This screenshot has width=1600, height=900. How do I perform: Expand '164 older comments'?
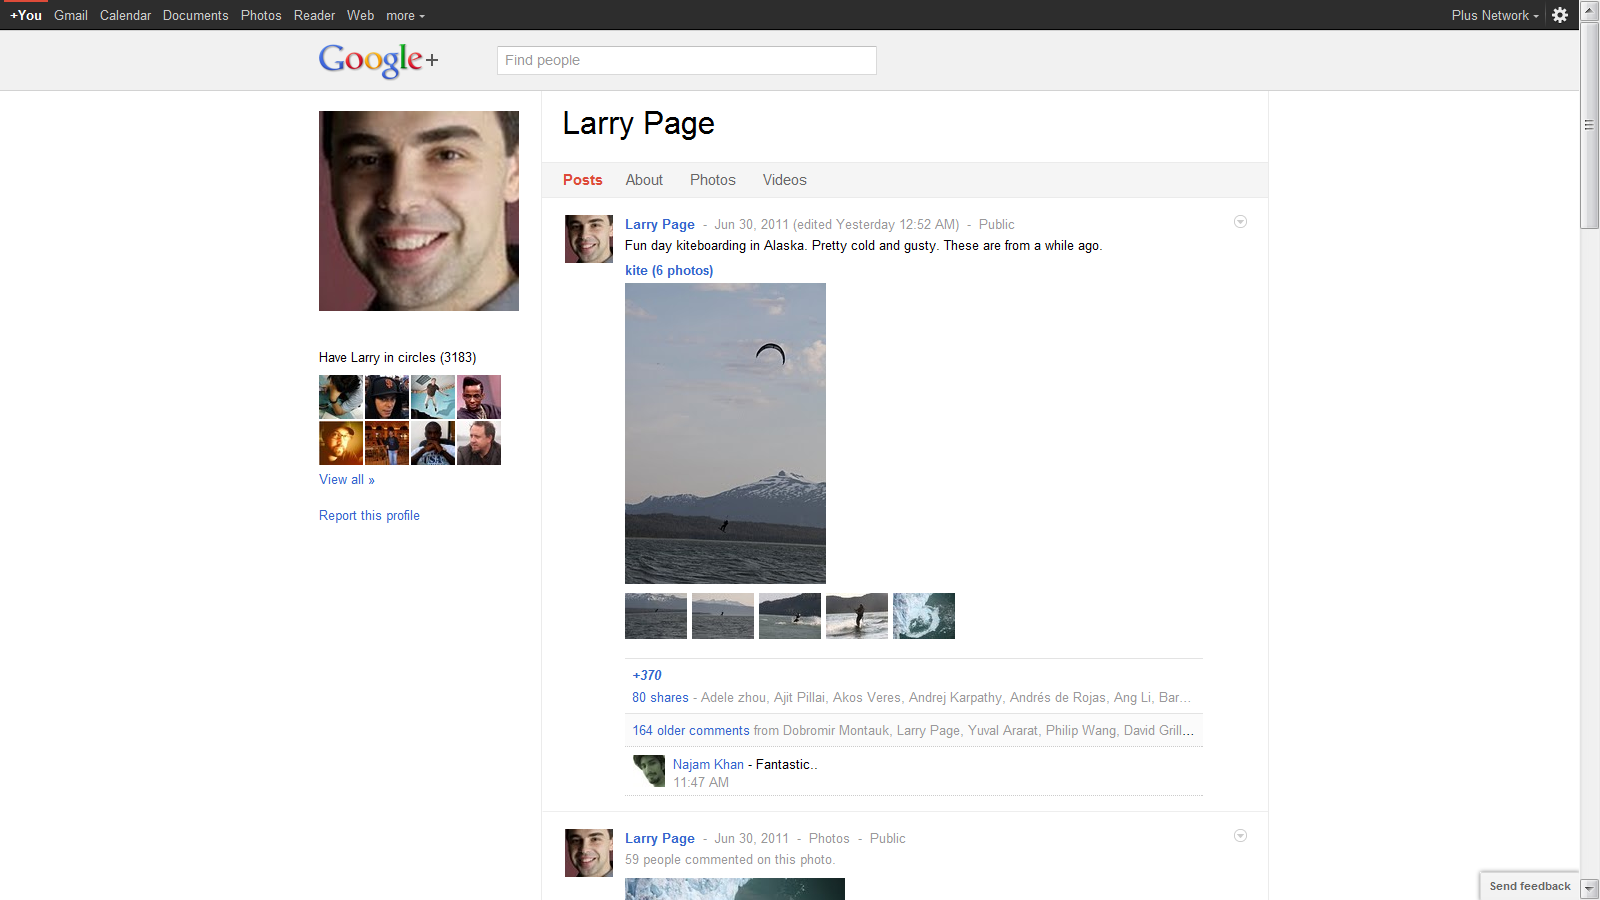point(691,731)
